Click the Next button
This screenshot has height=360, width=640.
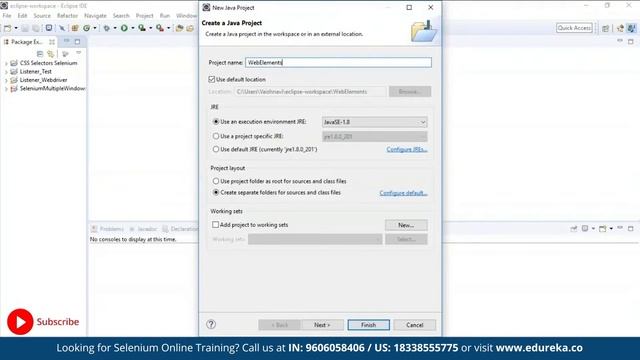(x=322, y=325)
